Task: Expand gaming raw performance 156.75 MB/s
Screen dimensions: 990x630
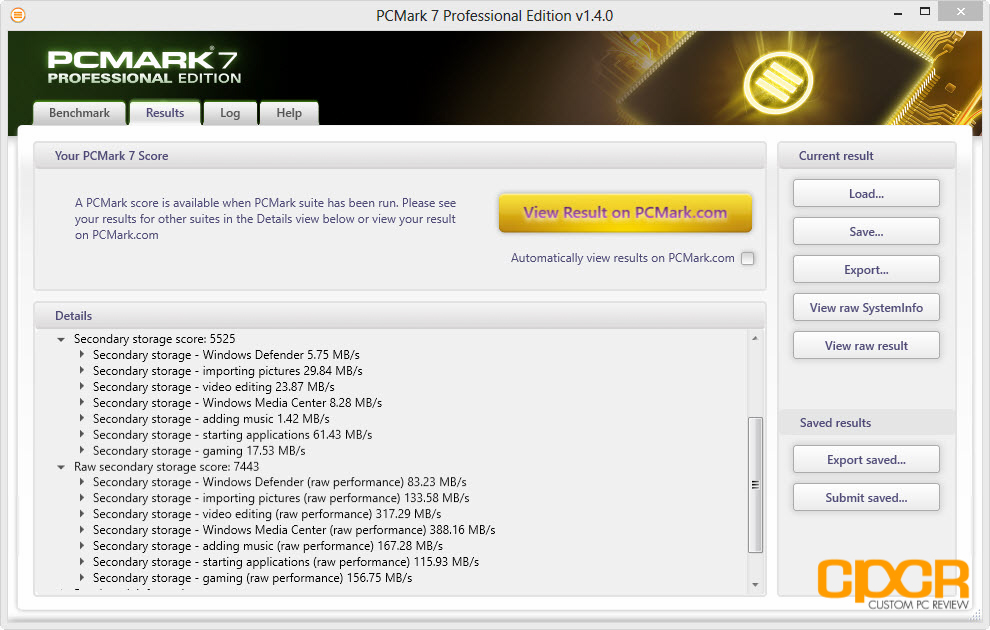Action: point(82,578)
